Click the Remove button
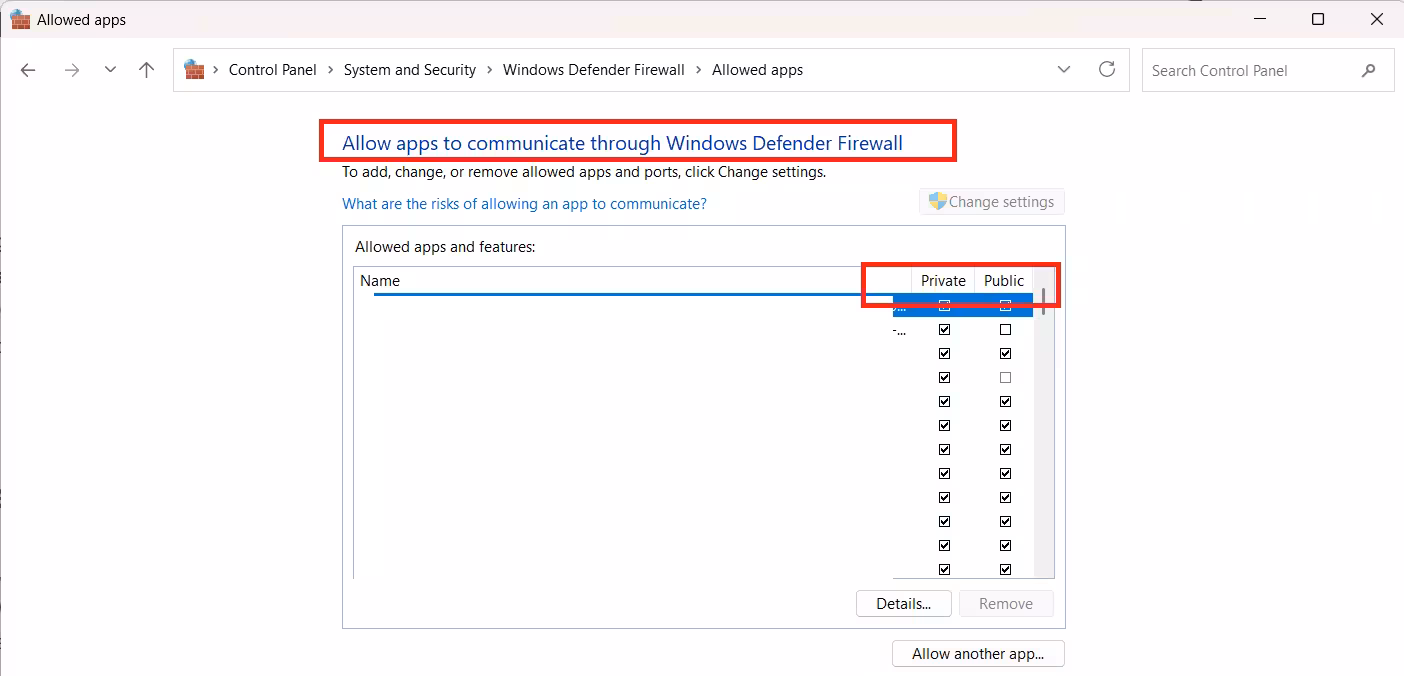This screenshot has height=676, width=1404. click(1006, 603)
